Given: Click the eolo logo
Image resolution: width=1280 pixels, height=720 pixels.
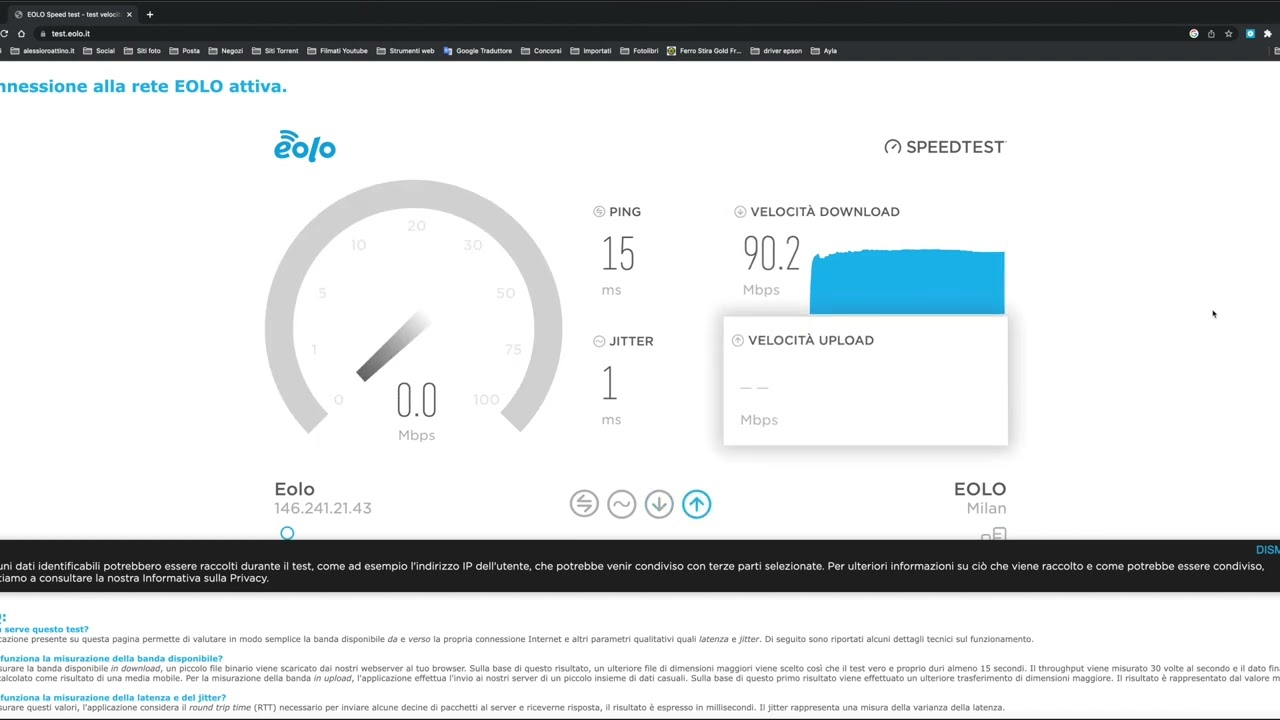Looking at the screenshot, I should coord(305,146).
